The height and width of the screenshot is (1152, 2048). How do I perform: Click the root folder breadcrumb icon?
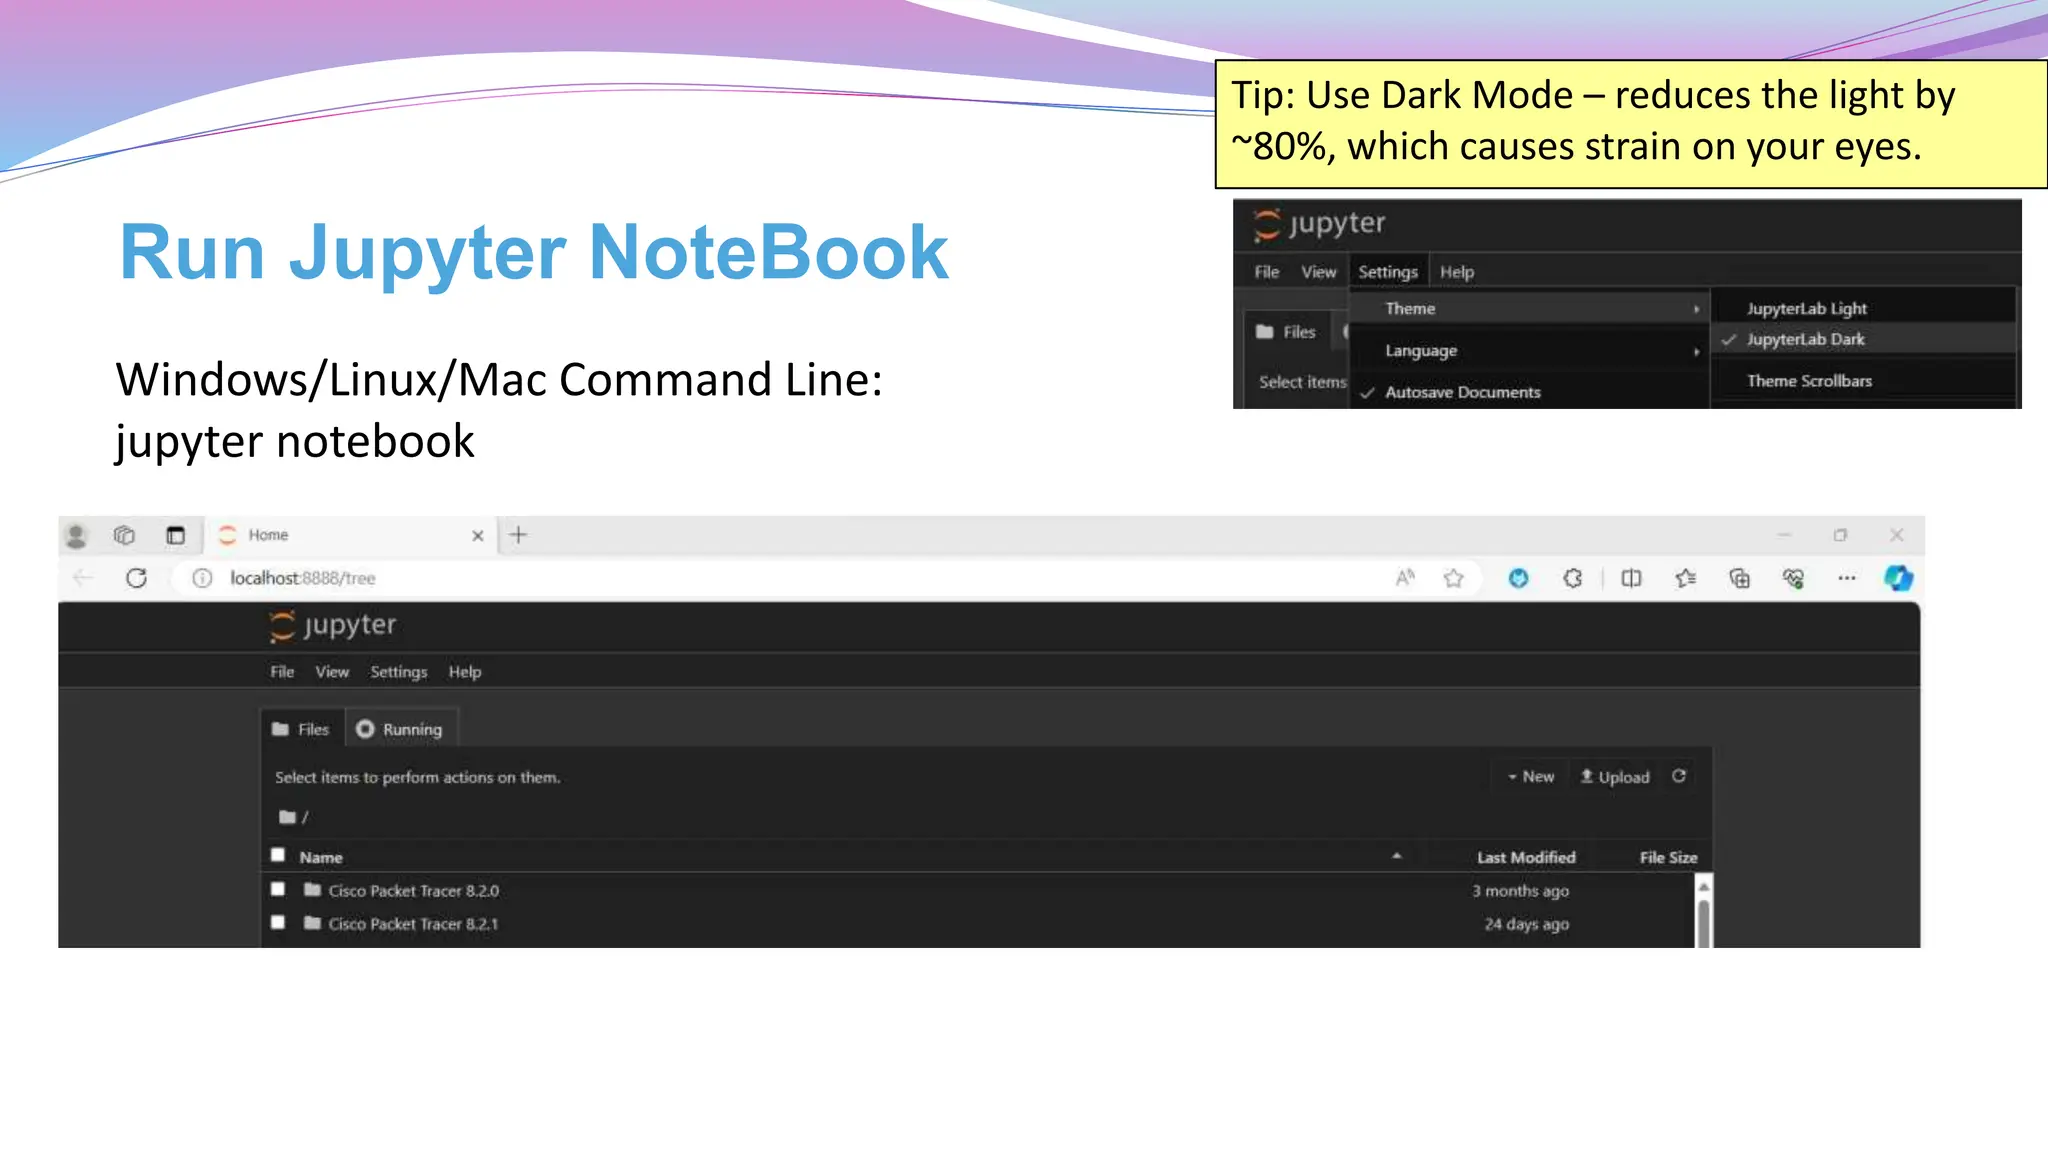[287, 817]
